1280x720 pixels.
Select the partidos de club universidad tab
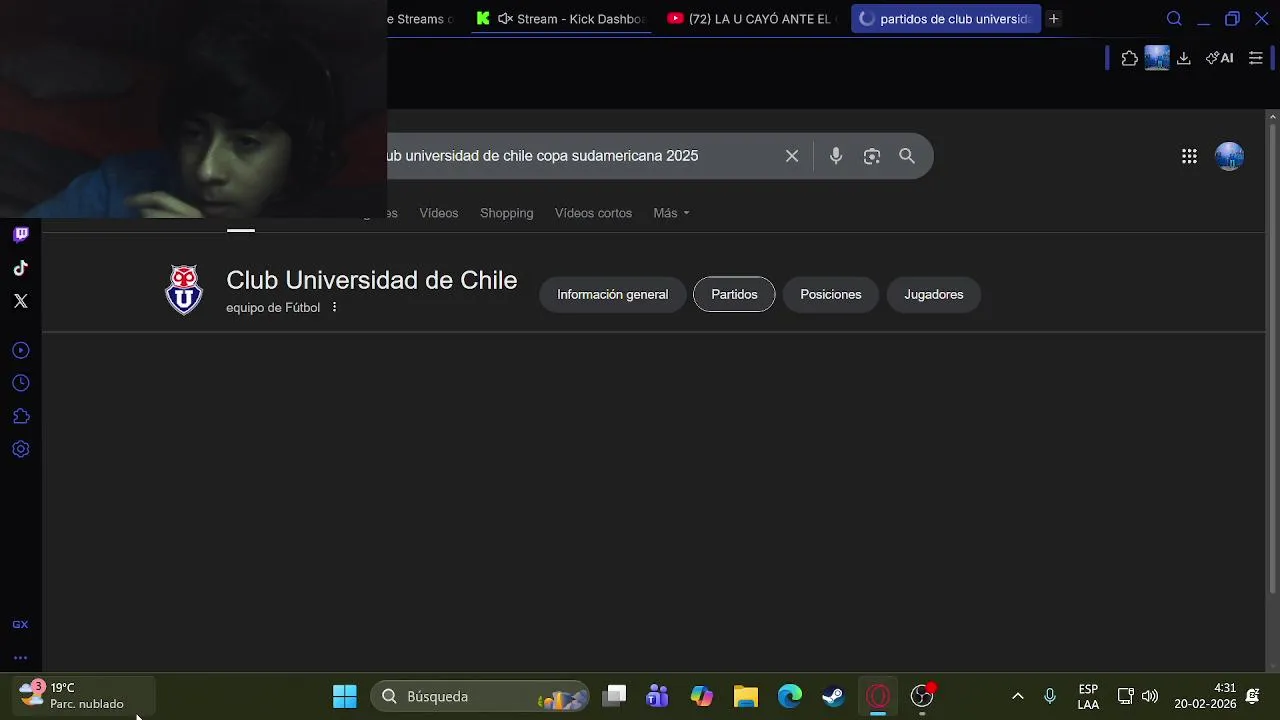[x=946, y=19]
